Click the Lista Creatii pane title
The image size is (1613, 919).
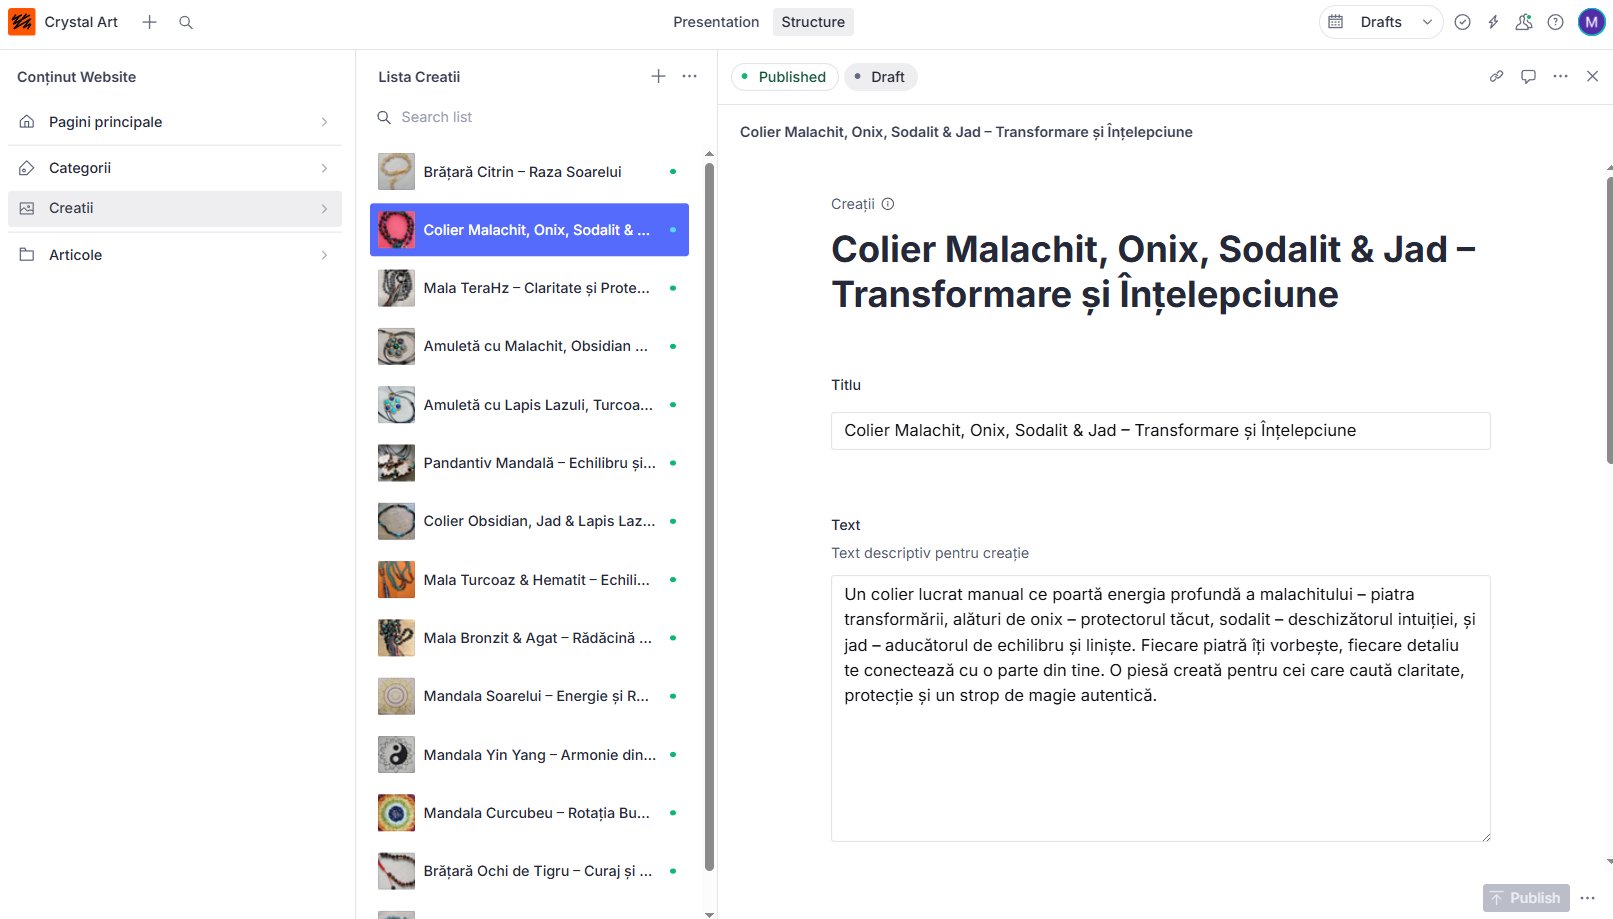(419, 77)
